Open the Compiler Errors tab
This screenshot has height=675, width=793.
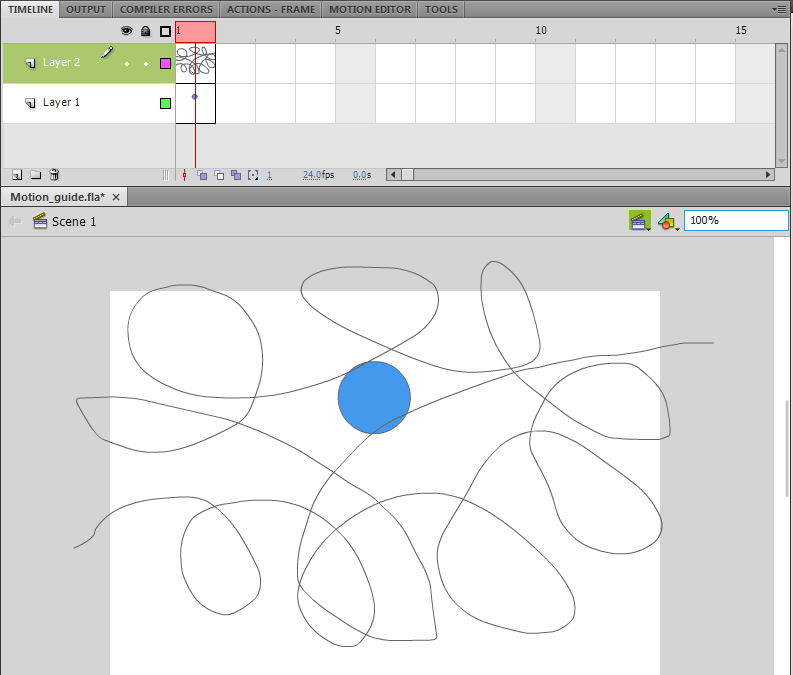tap(166, 9)
